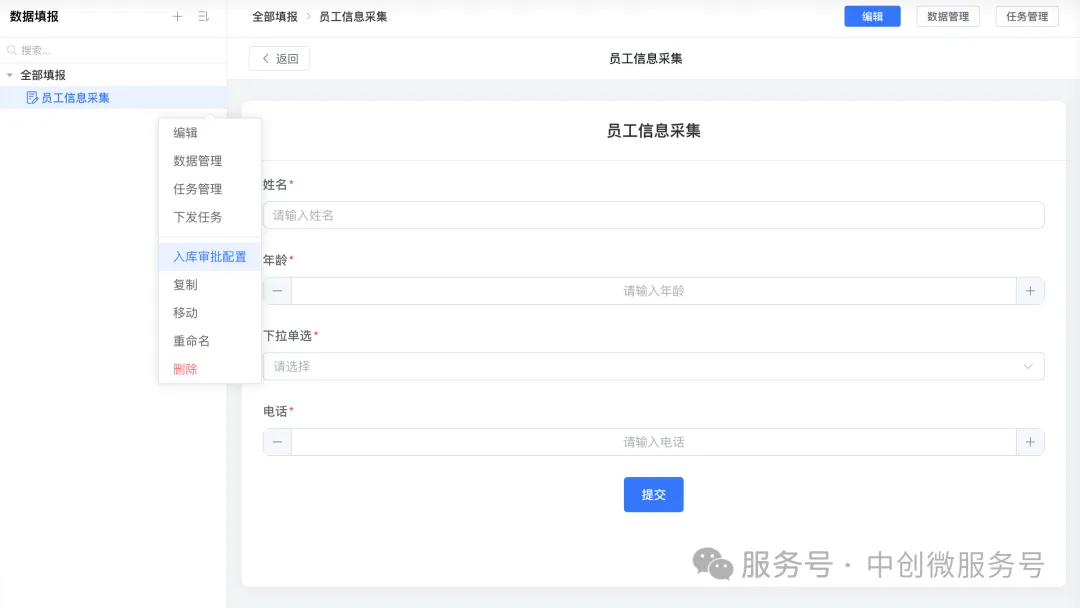Decrease 电话 with the minus button
This screenshot has width=1080, height=608.
point(277,442)
